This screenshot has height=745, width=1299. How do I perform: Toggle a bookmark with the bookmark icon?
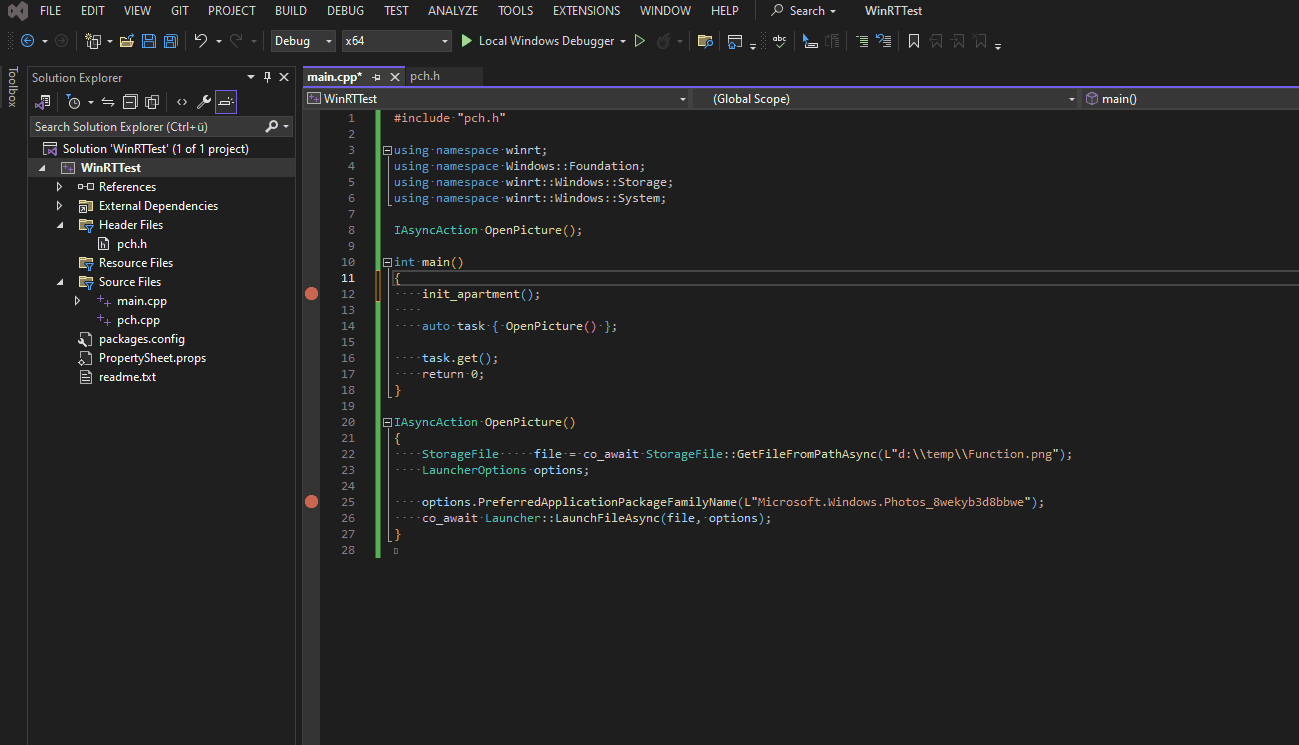pyautogui.click(x=914, y=40)
